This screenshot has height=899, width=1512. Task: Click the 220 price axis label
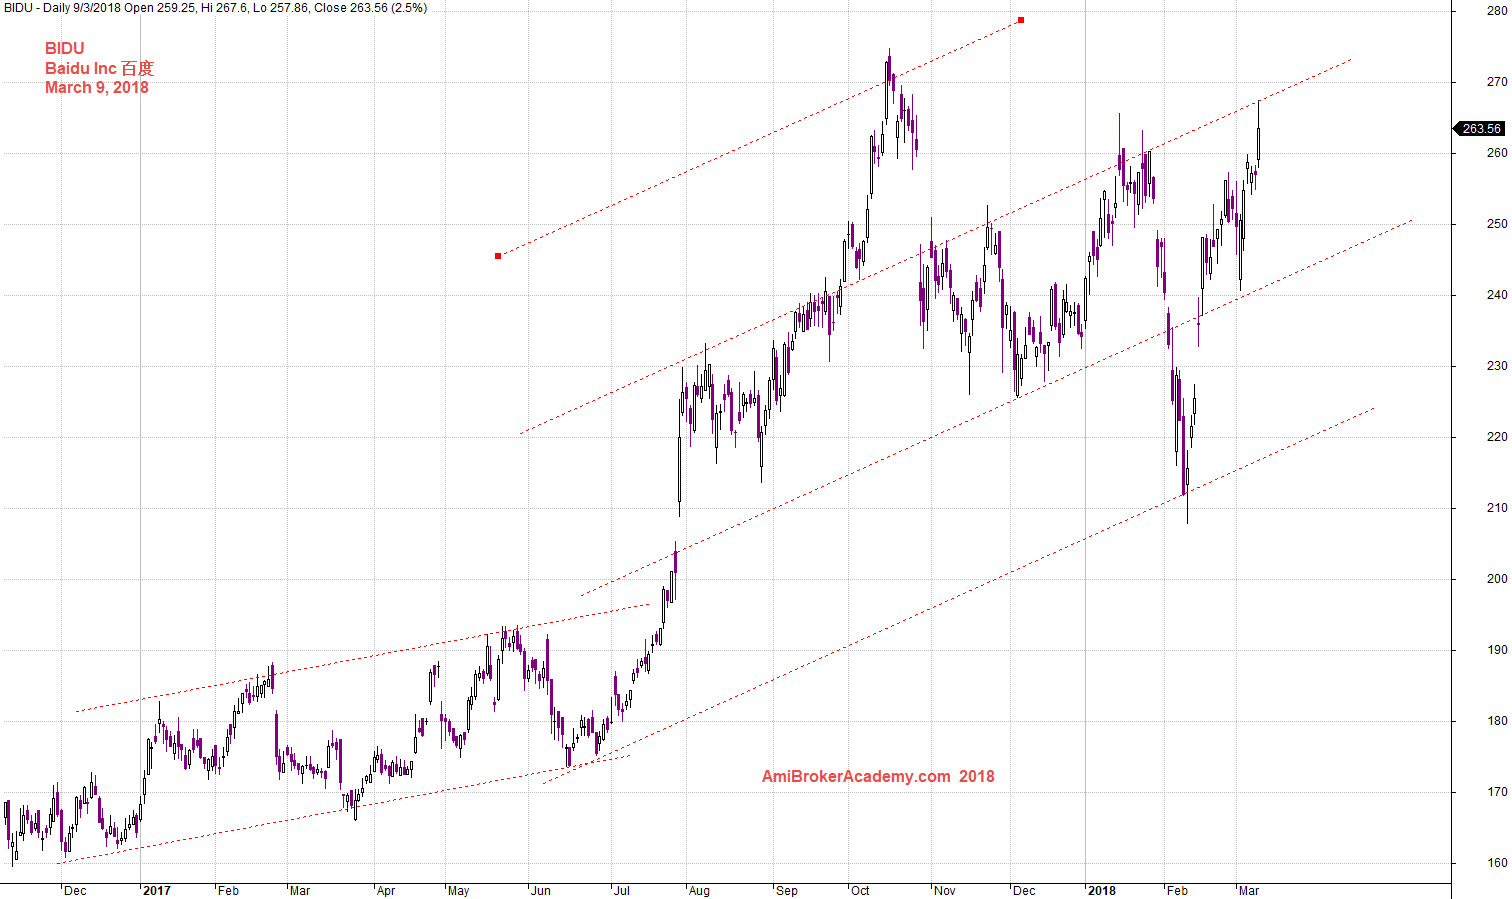point(1497,437)
